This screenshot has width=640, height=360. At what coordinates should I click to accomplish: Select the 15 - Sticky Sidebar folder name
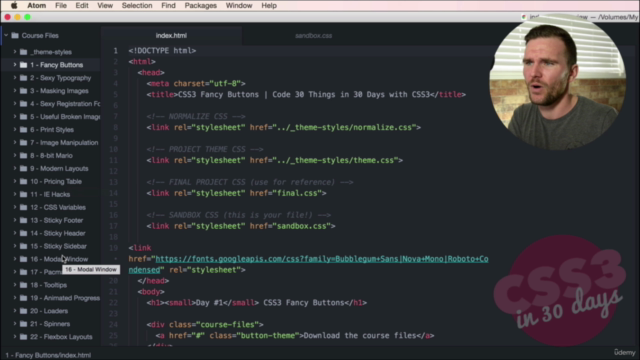(x=58, y=246)
